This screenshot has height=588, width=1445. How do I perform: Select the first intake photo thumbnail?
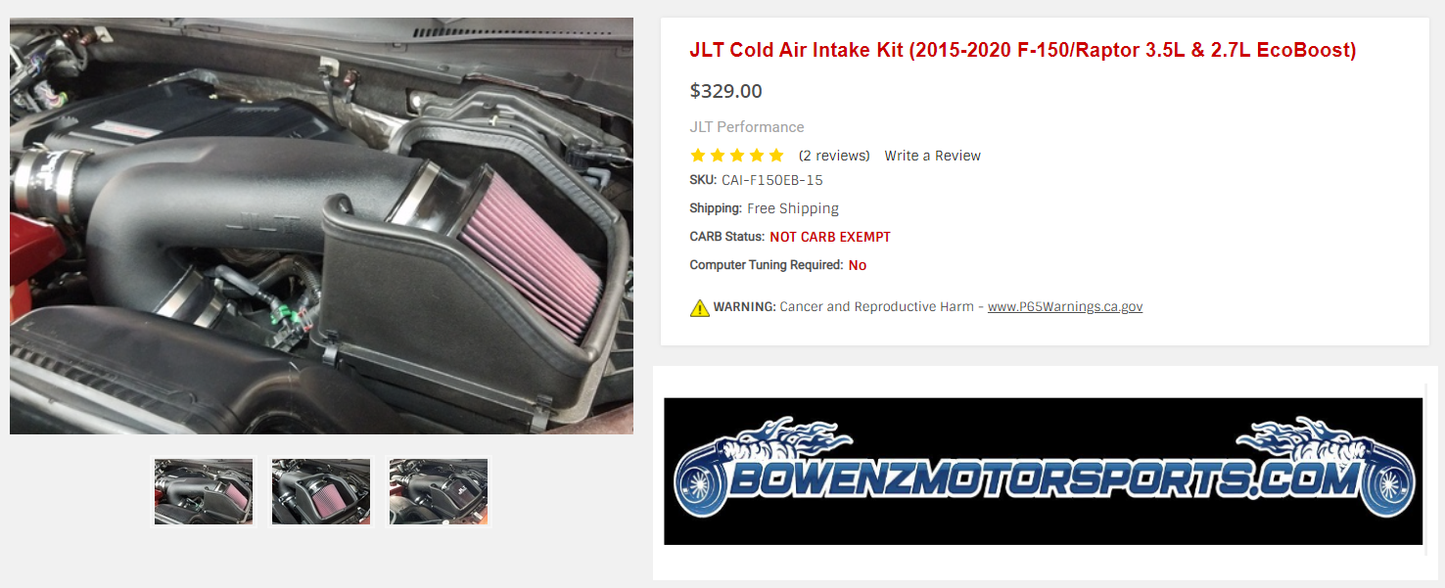point(203,491)
